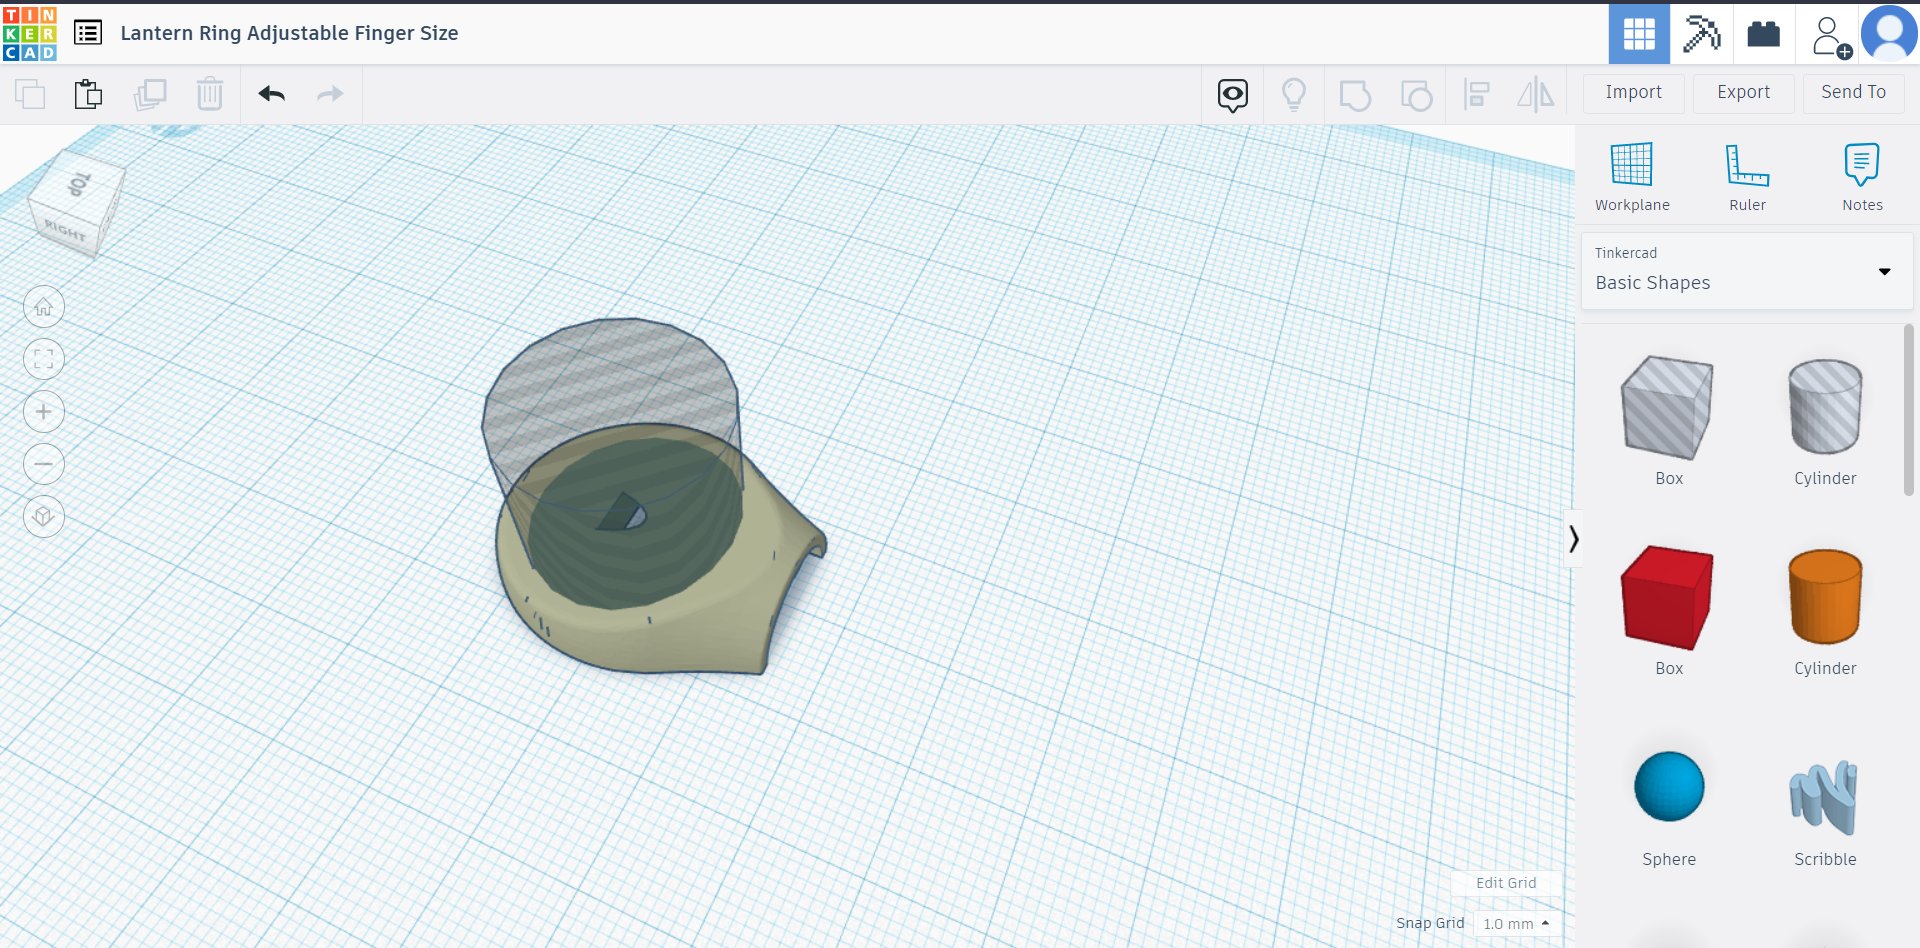Image resolution: width=1920 pixels, height=948 pixels.
Task: Open the design properties list menu
Action: pyautogui.click(x=88, y=32)
